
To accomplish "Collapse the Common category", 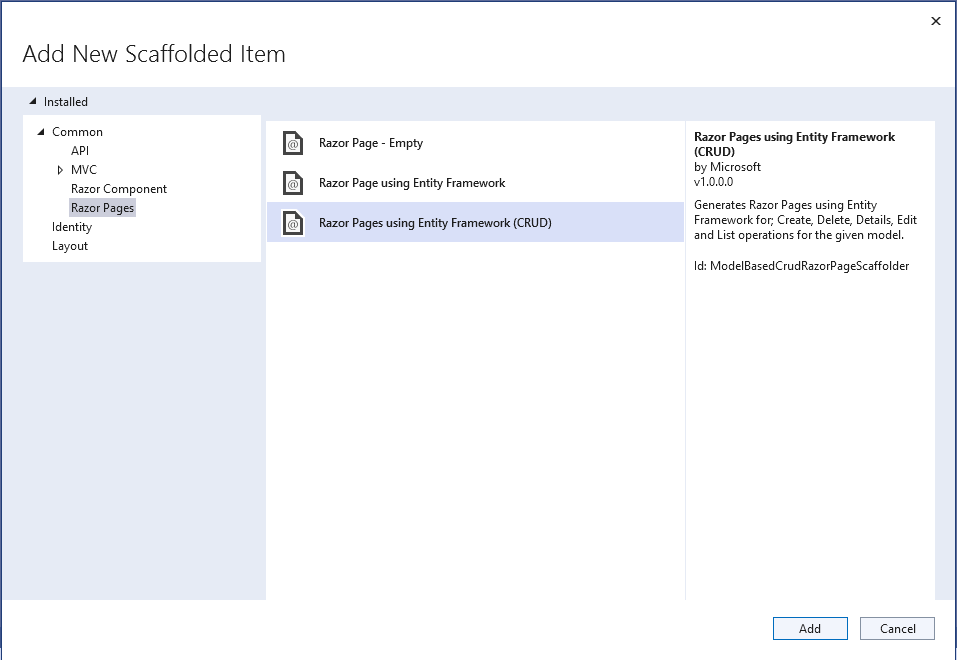I will (x=40, y=131).
